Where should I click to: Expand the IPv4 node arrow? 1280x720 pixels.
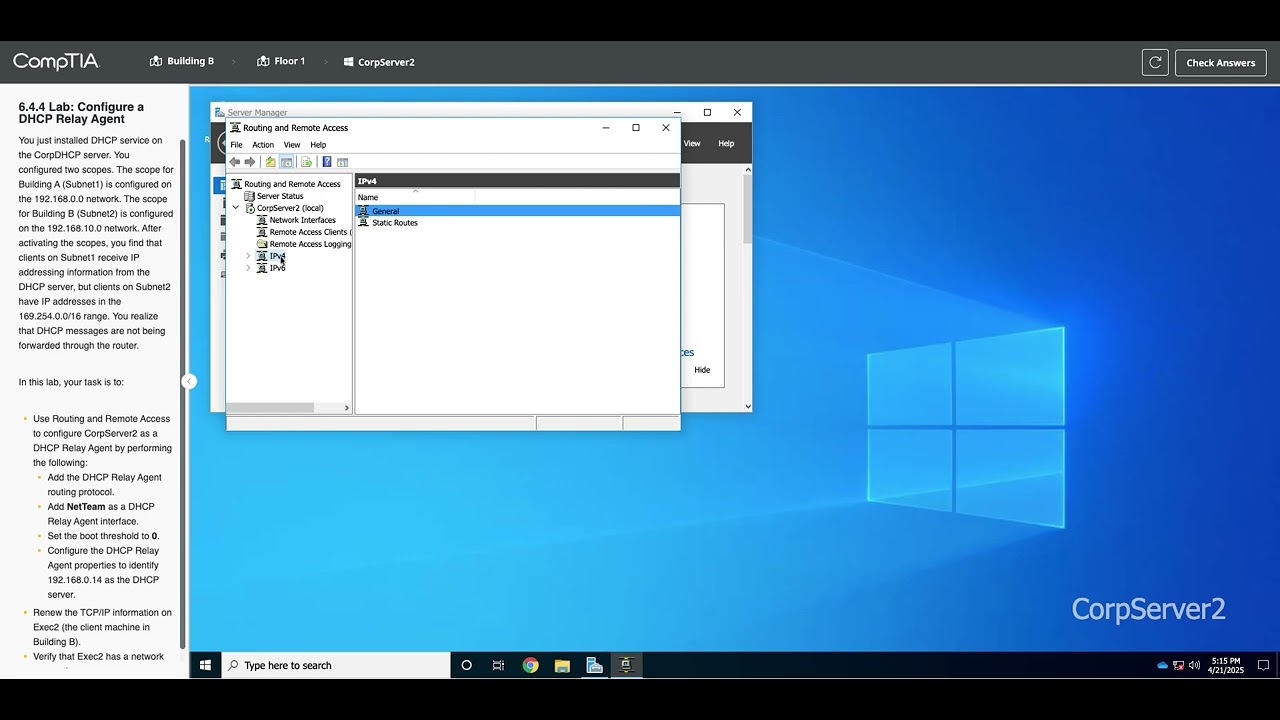coord(248,256)
